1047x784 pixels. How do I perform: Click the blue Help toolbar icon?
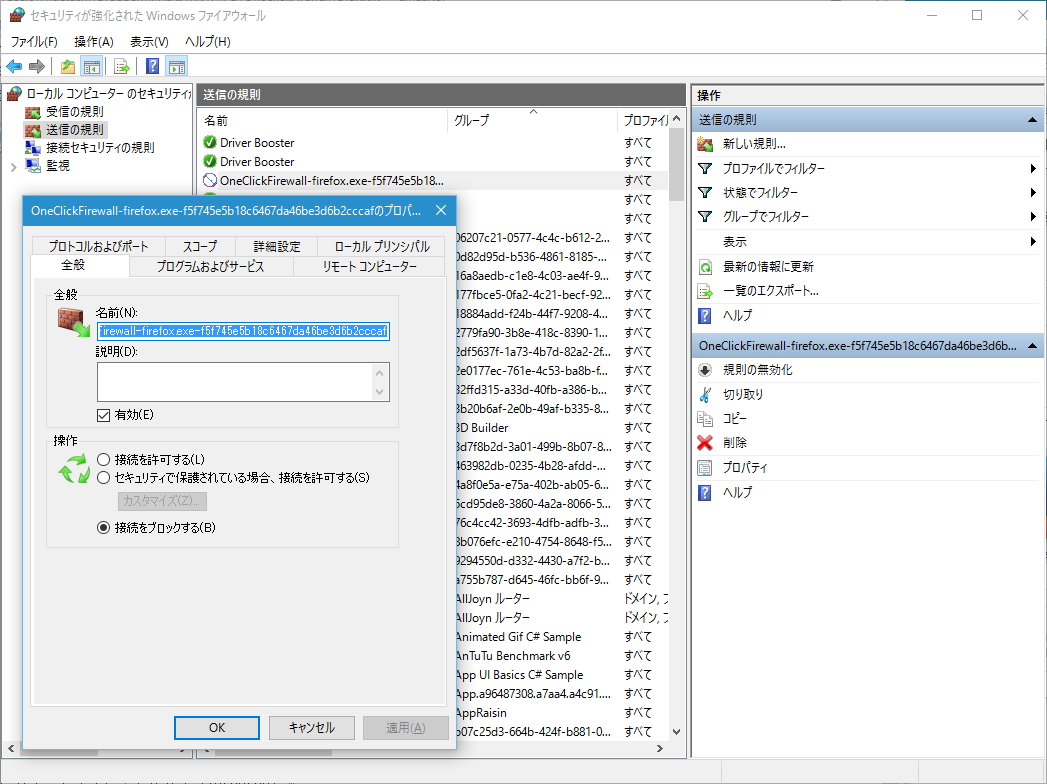click(x=153, y=66)
